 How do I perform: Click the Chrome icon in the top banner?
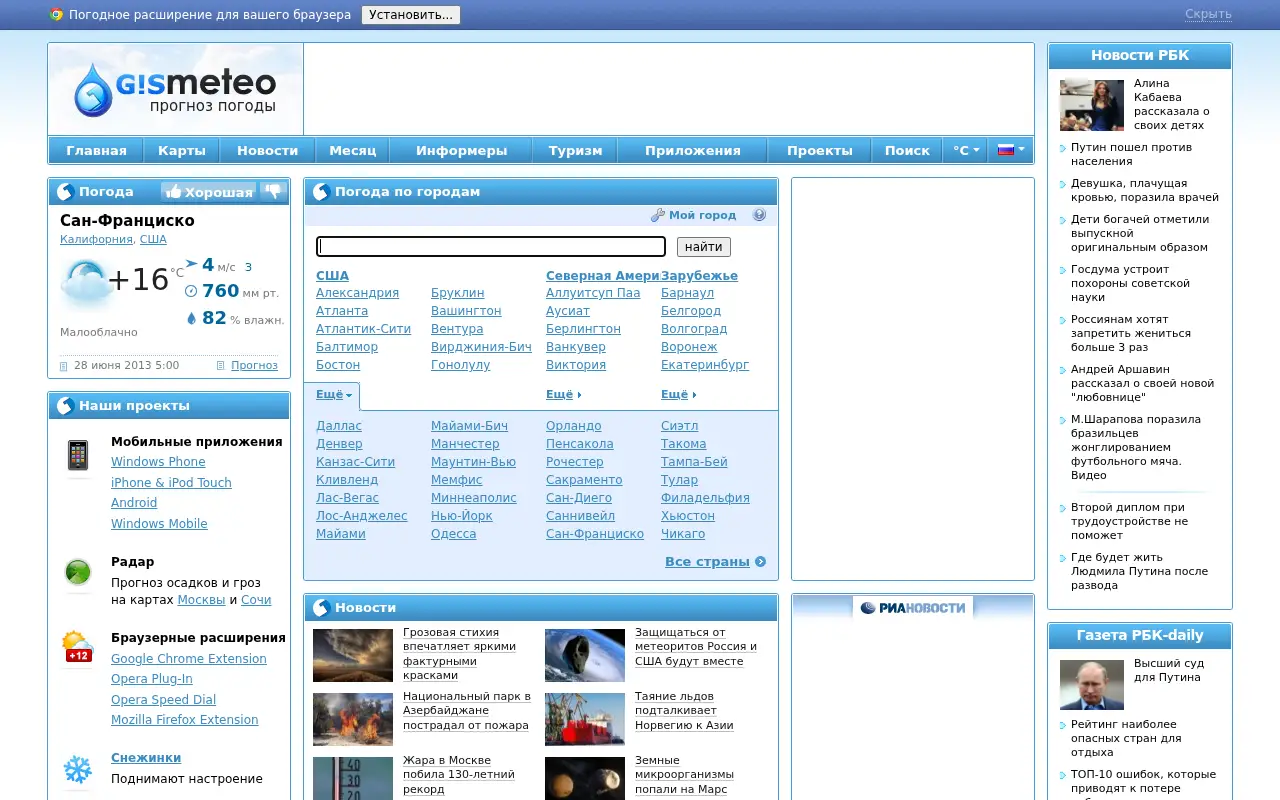(x=57, y=15)
